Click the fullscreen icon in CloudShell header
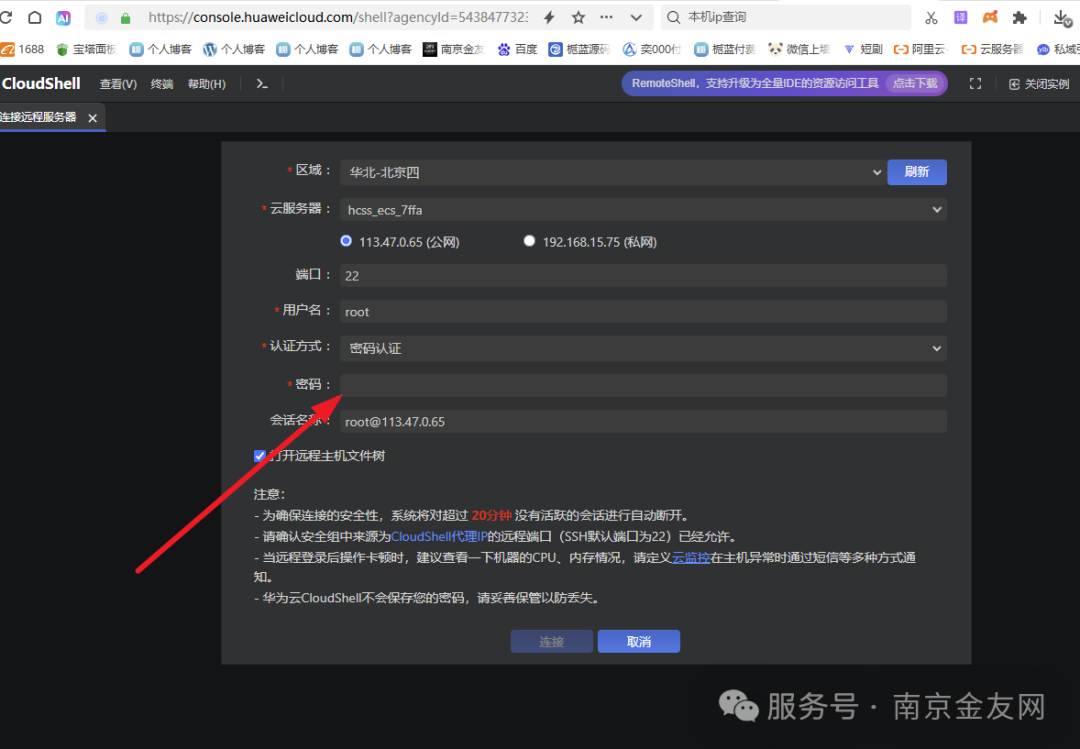The width and height of the screenshot is (1080, 749). point(975,84)
